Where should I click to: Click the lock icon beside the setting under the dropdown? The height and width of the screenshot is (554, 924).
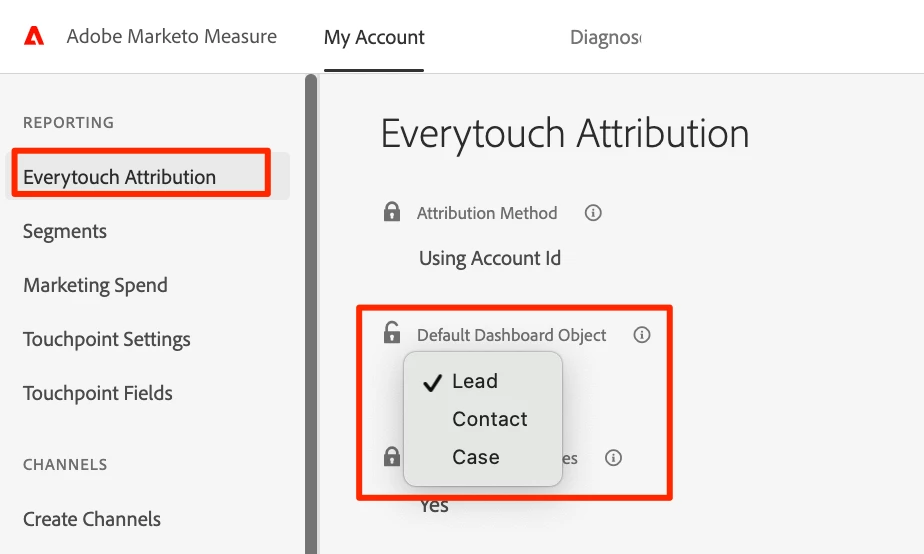pyautogui.click(x=392, y=457)
